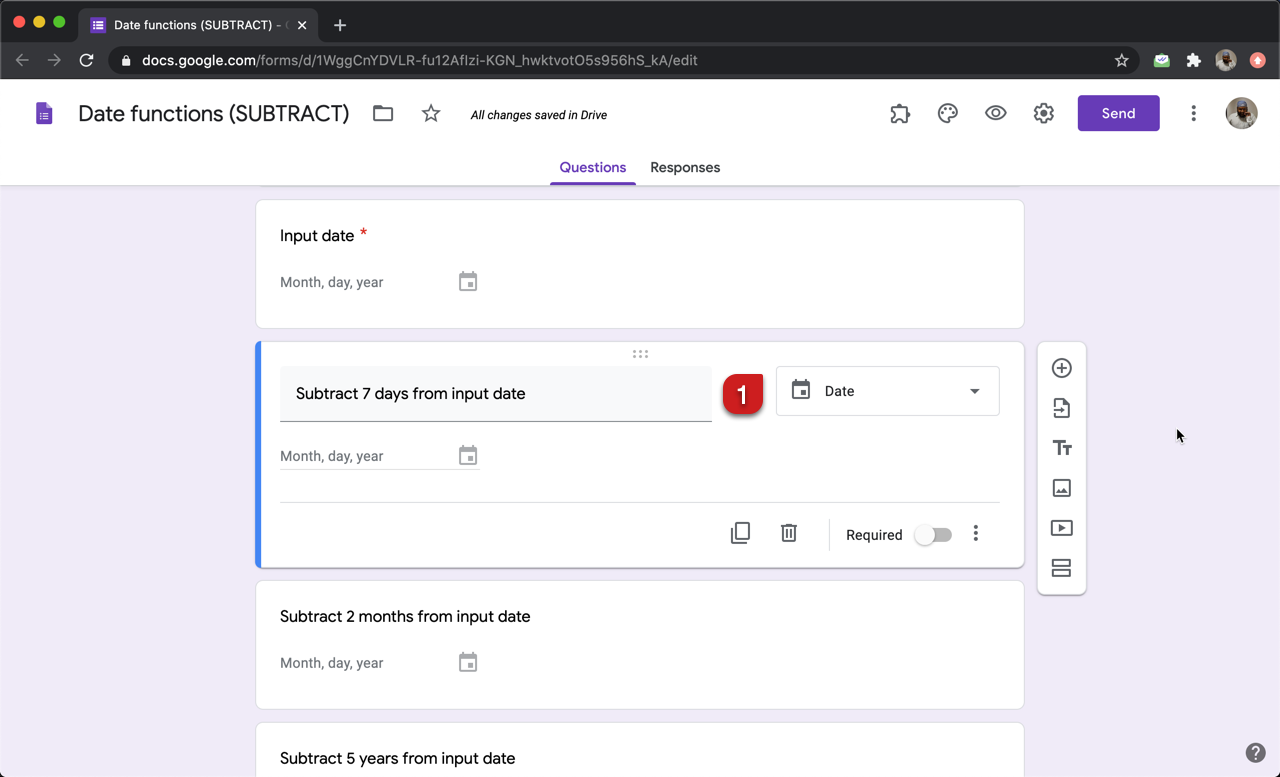
Task: Open the theme customization palette
Action: tap(947, 113)
